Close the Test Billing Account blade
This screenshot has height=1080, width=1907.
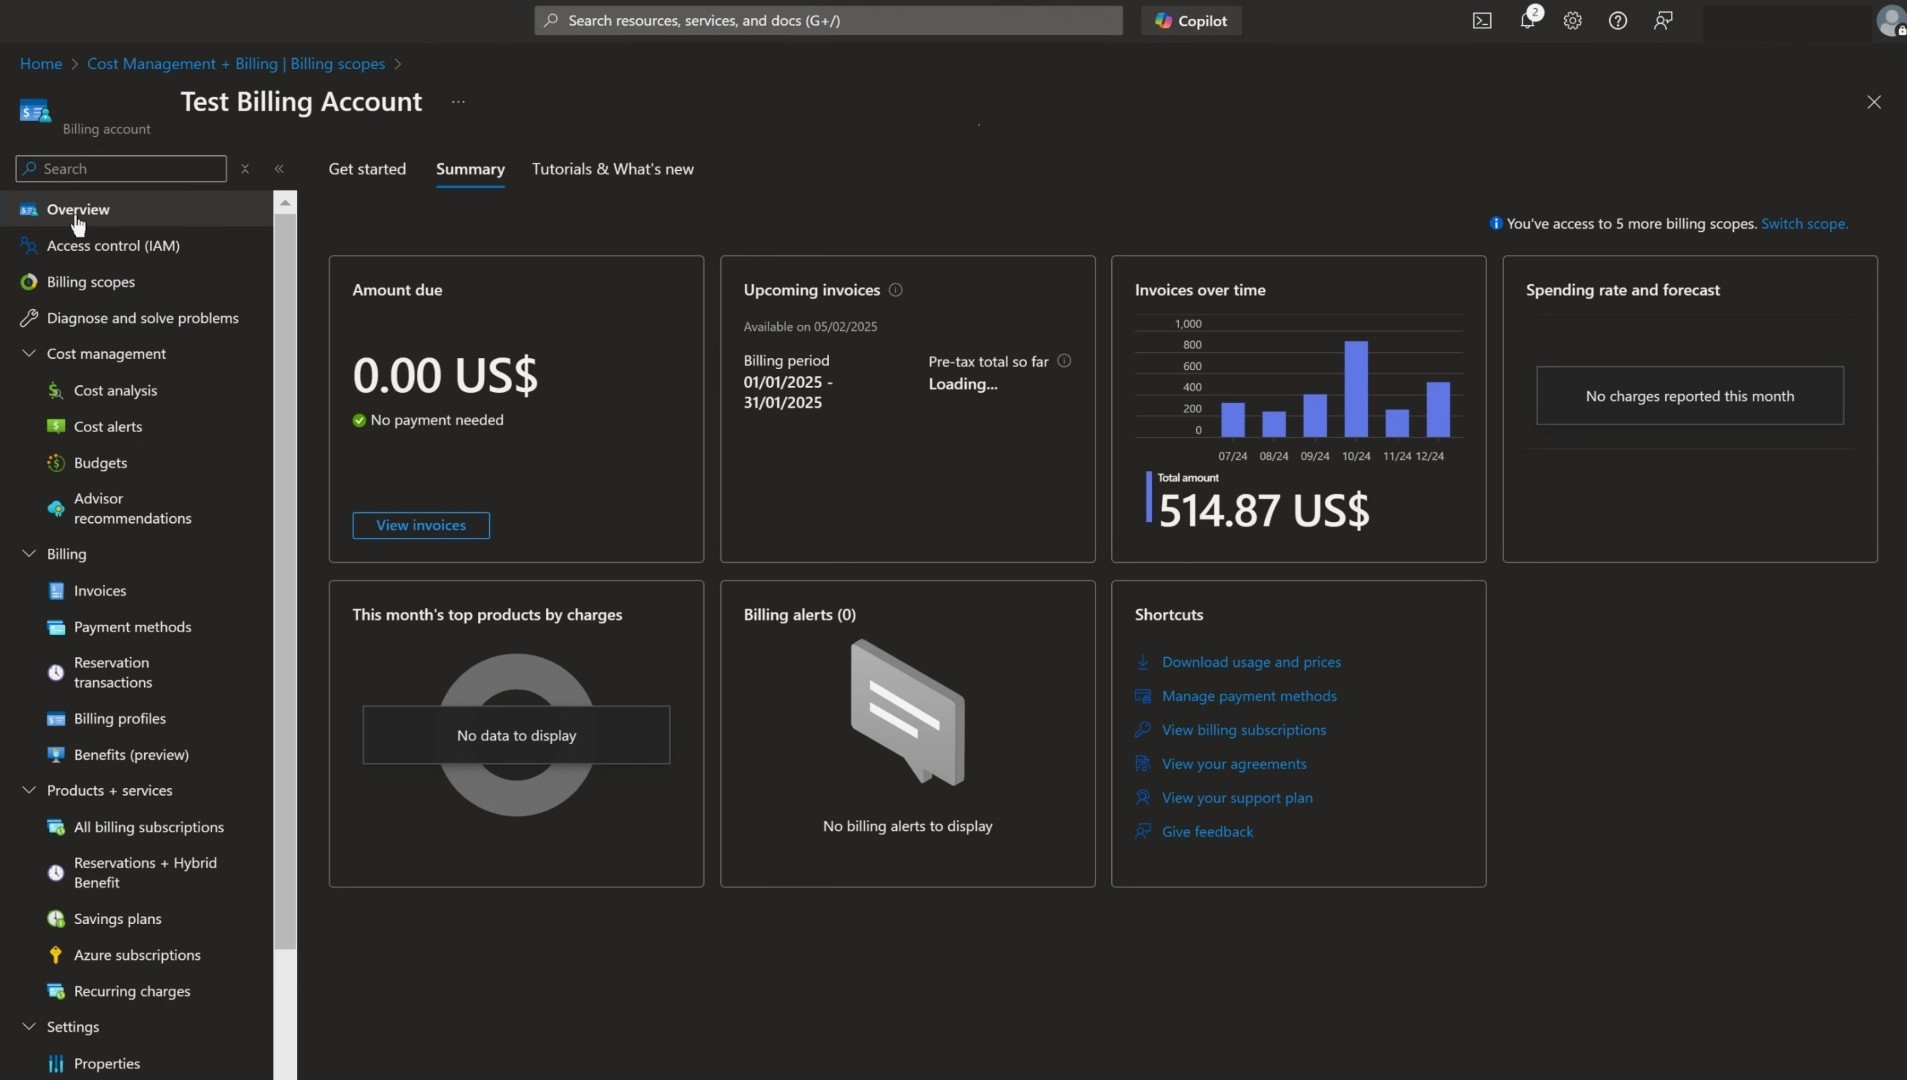pyautogui.click(x=1874, y=102)
